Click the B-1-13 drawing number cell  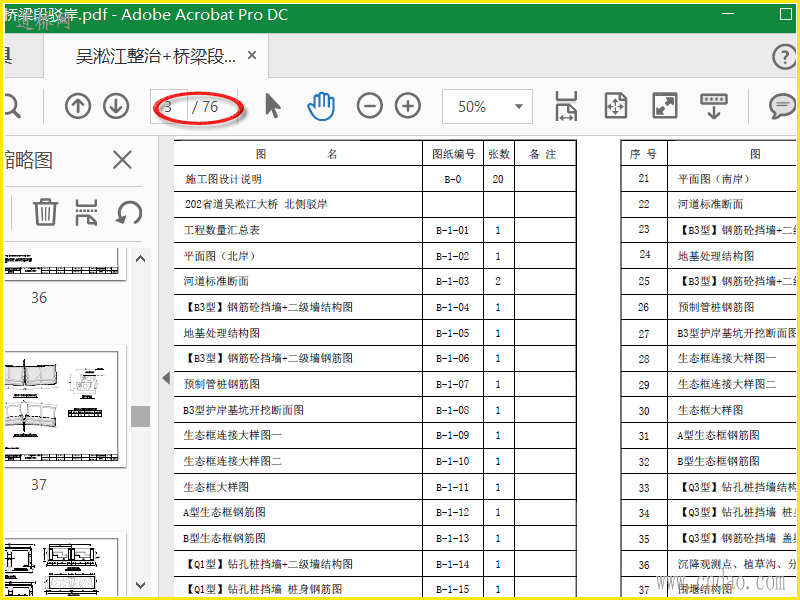452,539
